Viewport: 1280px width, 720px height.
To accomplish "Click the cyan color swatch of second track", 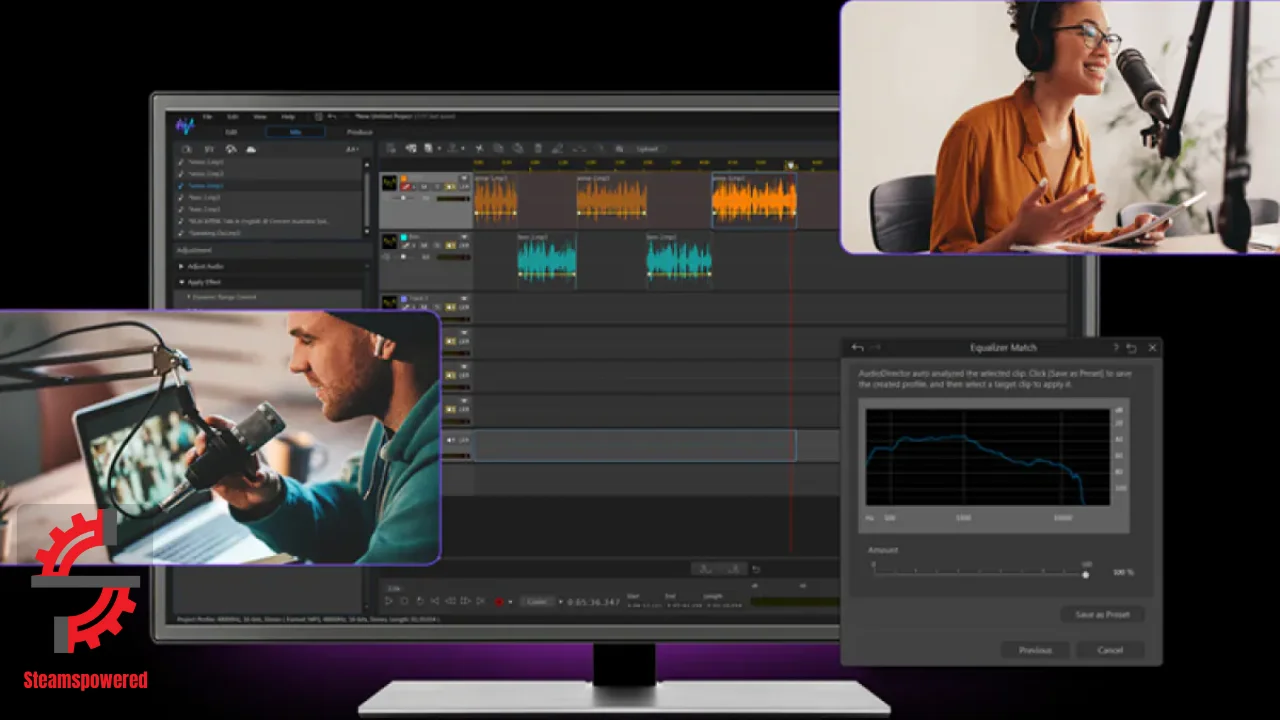I will [403, 237].
